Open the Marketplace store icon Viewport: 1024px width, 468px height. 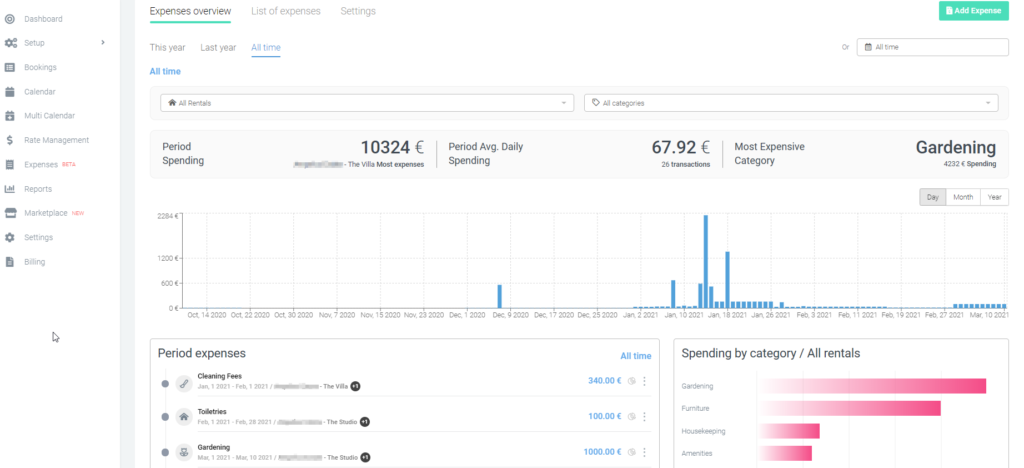[x=10, y=213]
